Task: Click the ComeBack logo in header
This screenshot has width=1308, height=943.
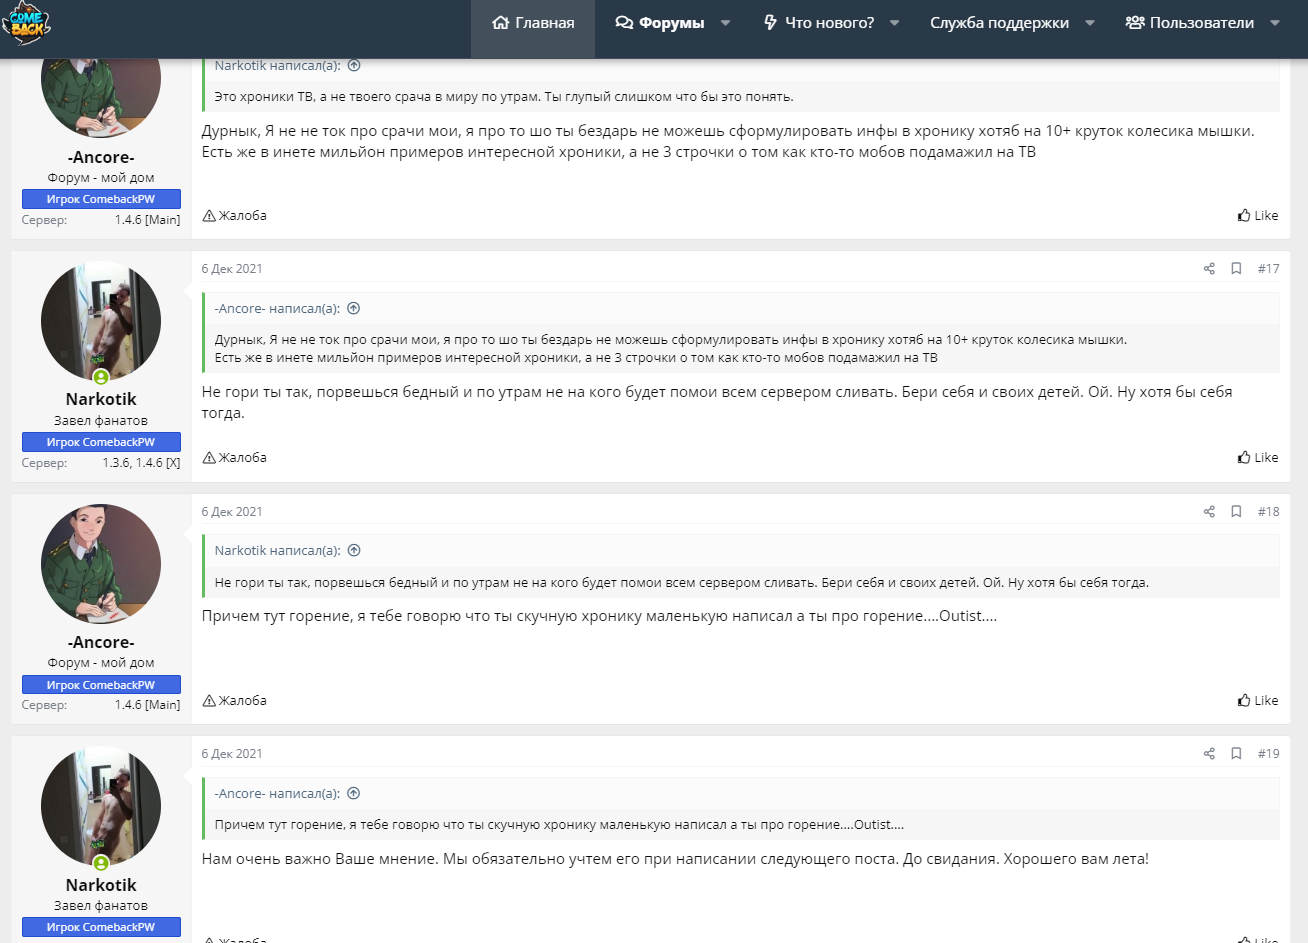Action: point(27,24)
